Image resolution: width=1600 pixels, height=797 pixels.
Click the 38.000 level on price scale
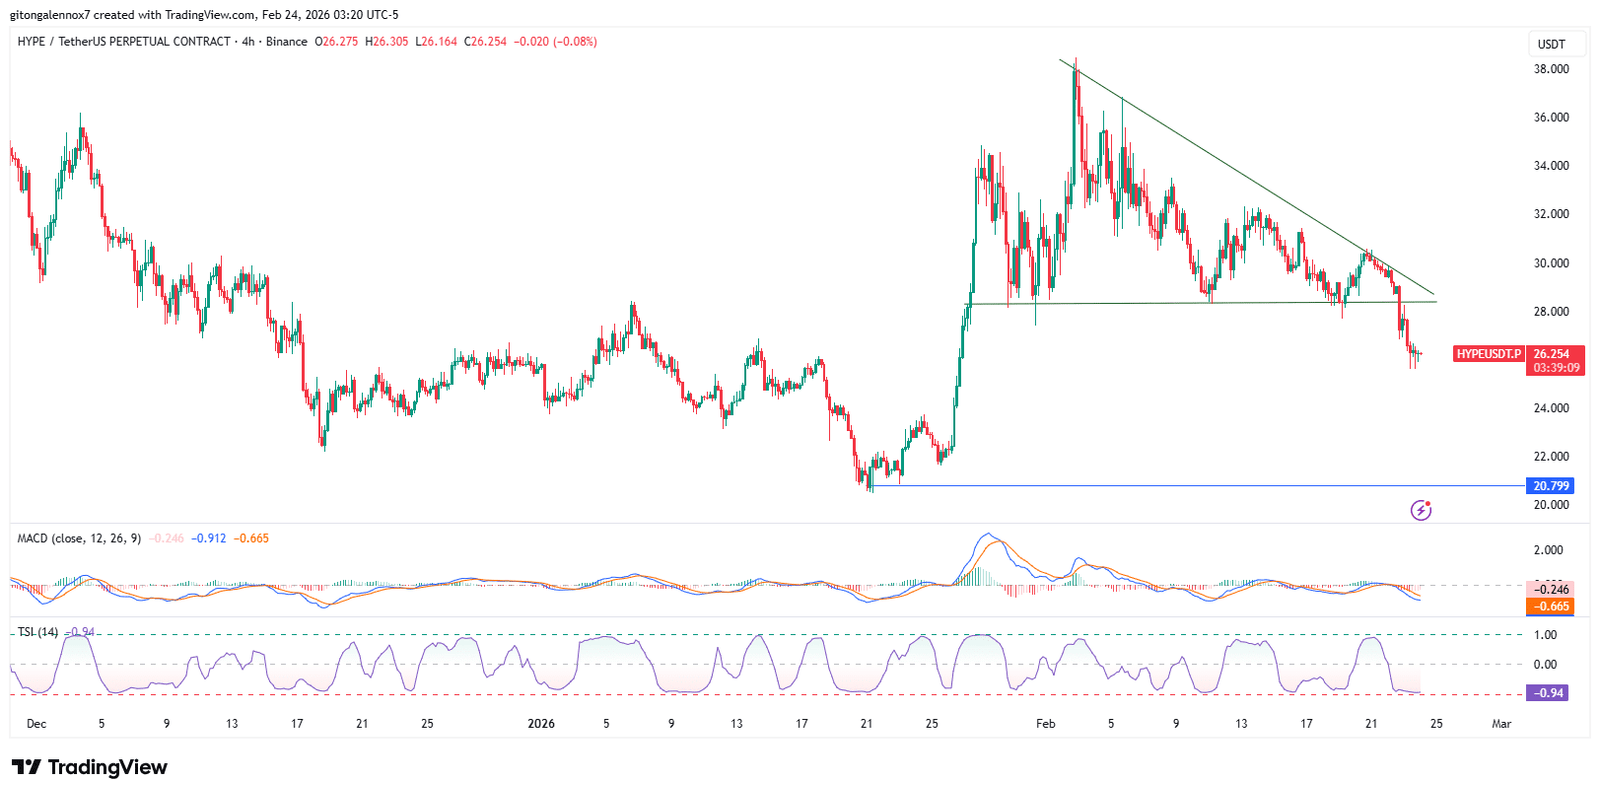[x=1551, y=69]
